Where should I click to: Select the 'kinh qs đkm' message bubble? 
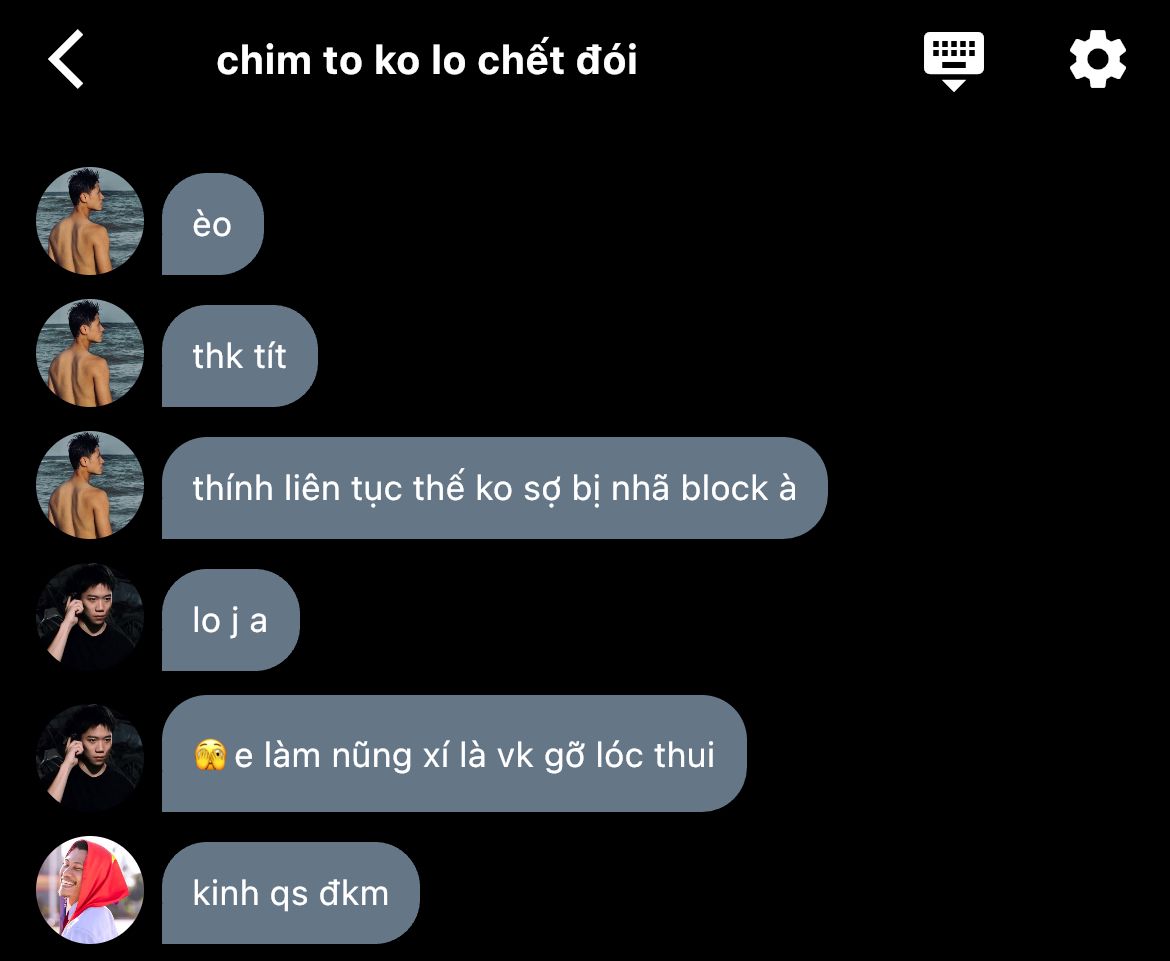tap(290, 893)
